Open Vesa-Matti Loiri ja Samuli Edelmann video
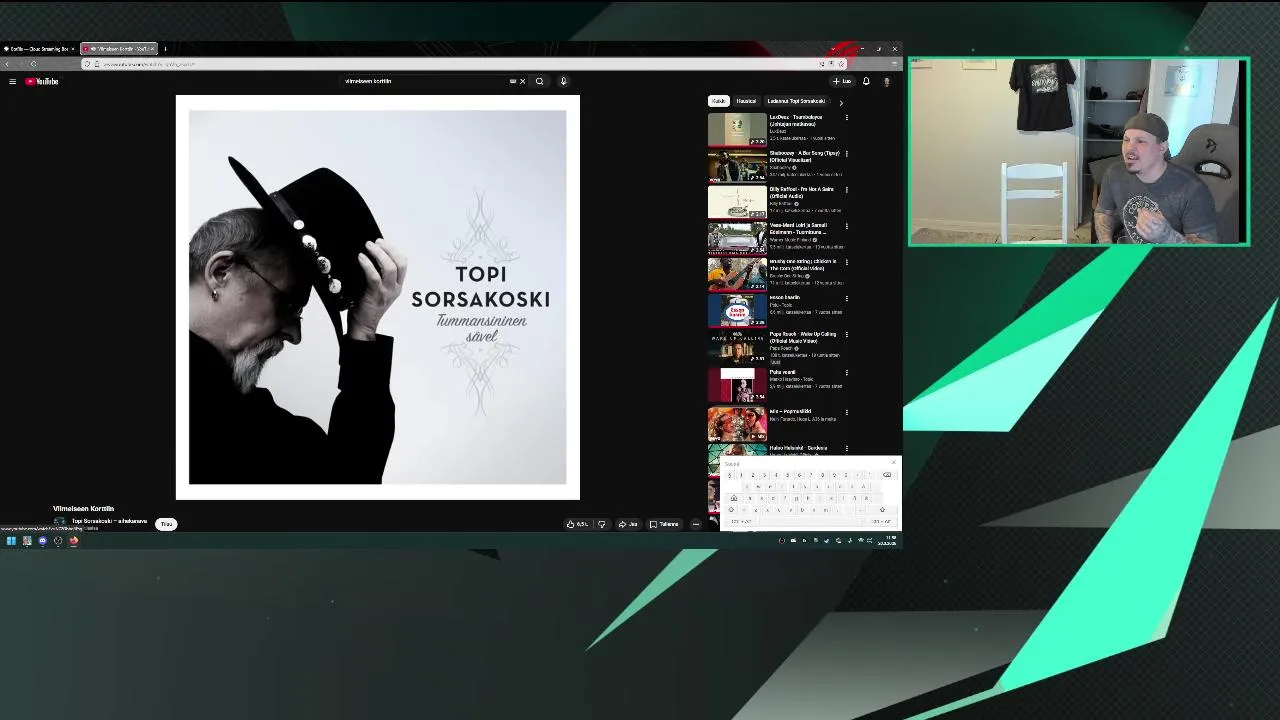The height and width of the screenshot is (720, 1280). coord(737,238)
